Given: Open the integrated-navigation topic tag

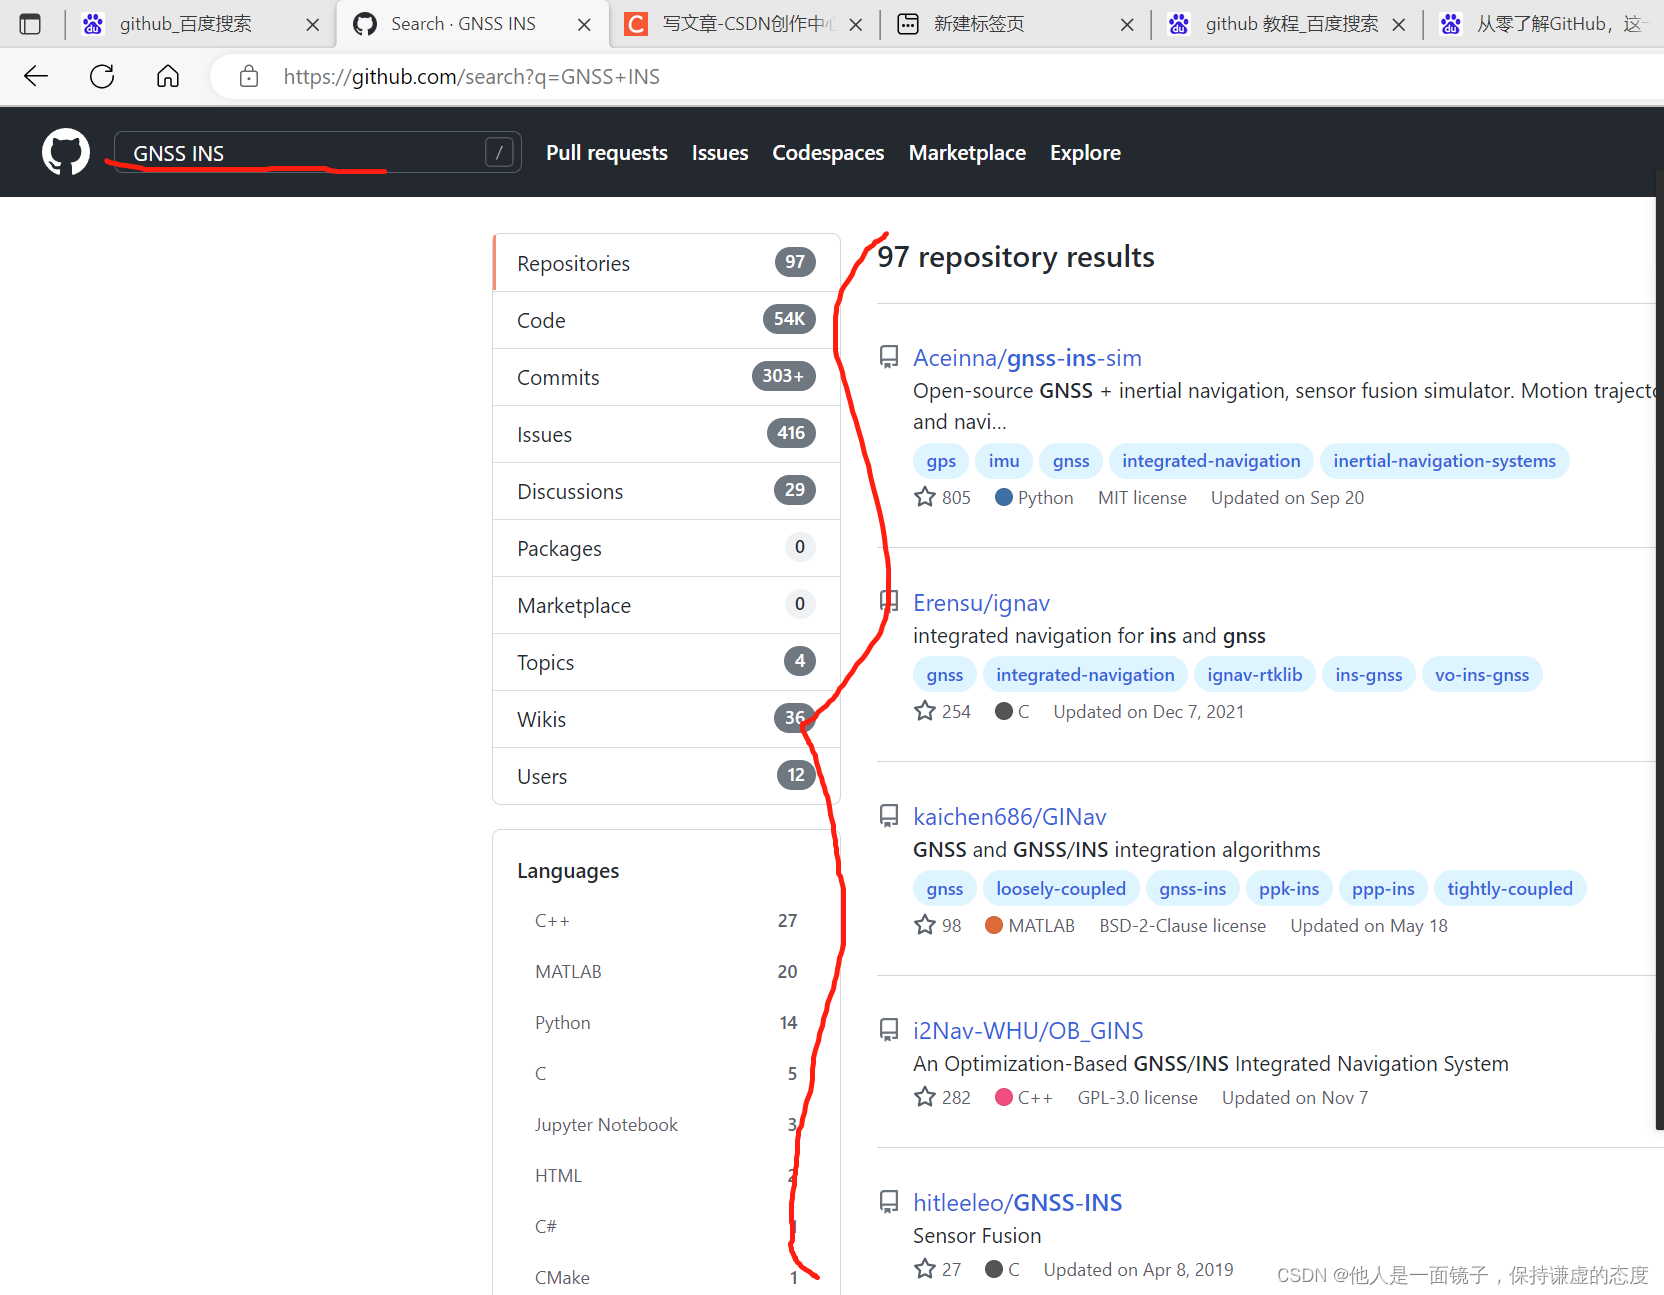Looking at the screenshot, I should 1210,460.
